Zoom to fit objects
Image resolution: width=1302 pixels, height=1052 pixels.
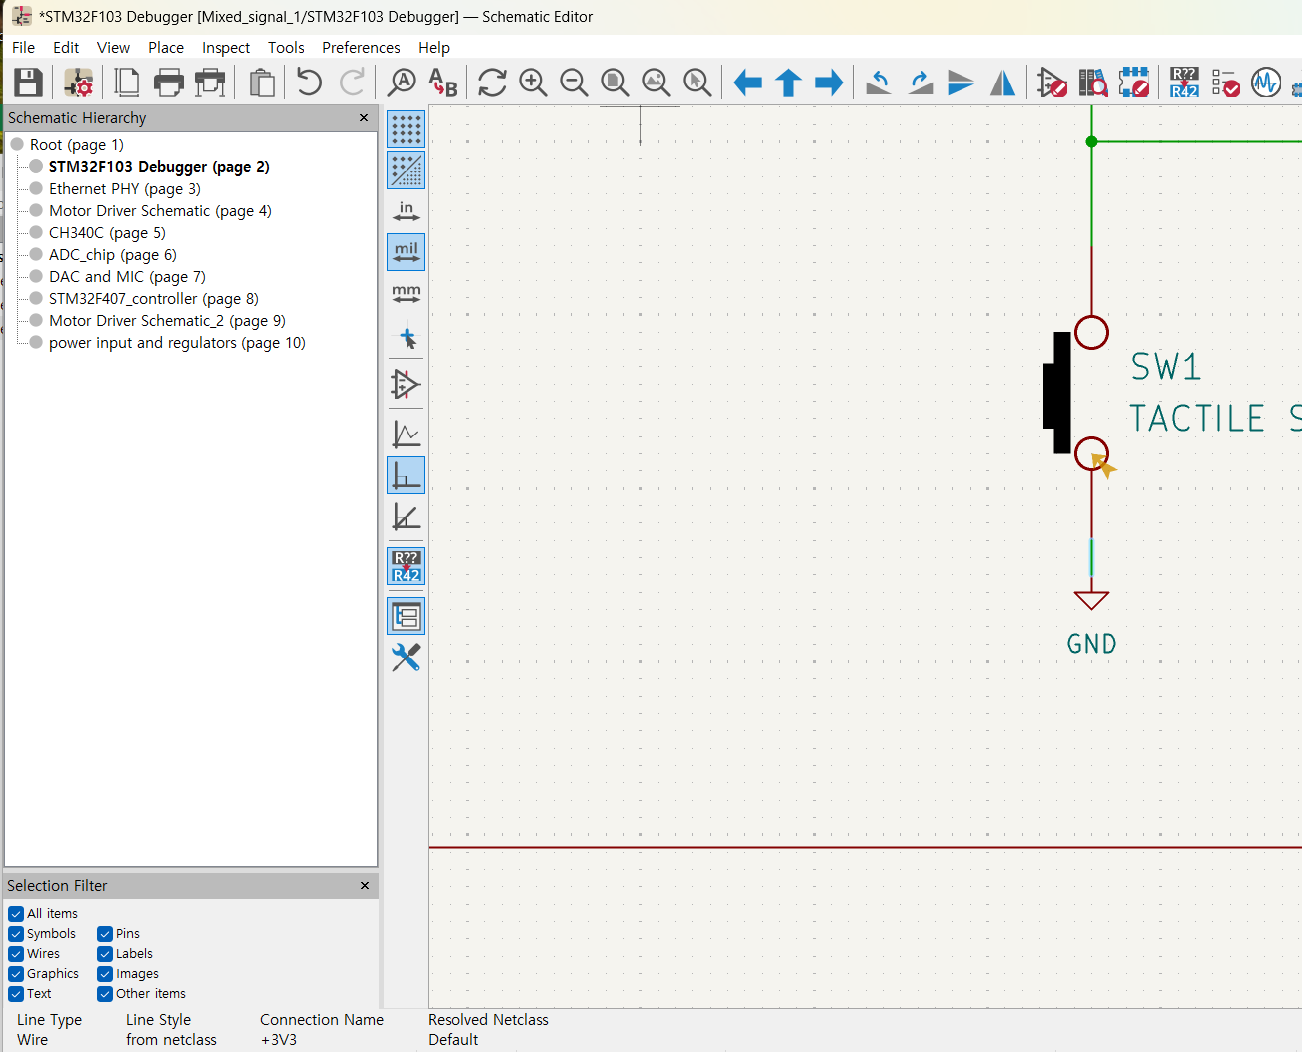pos(656,82)
